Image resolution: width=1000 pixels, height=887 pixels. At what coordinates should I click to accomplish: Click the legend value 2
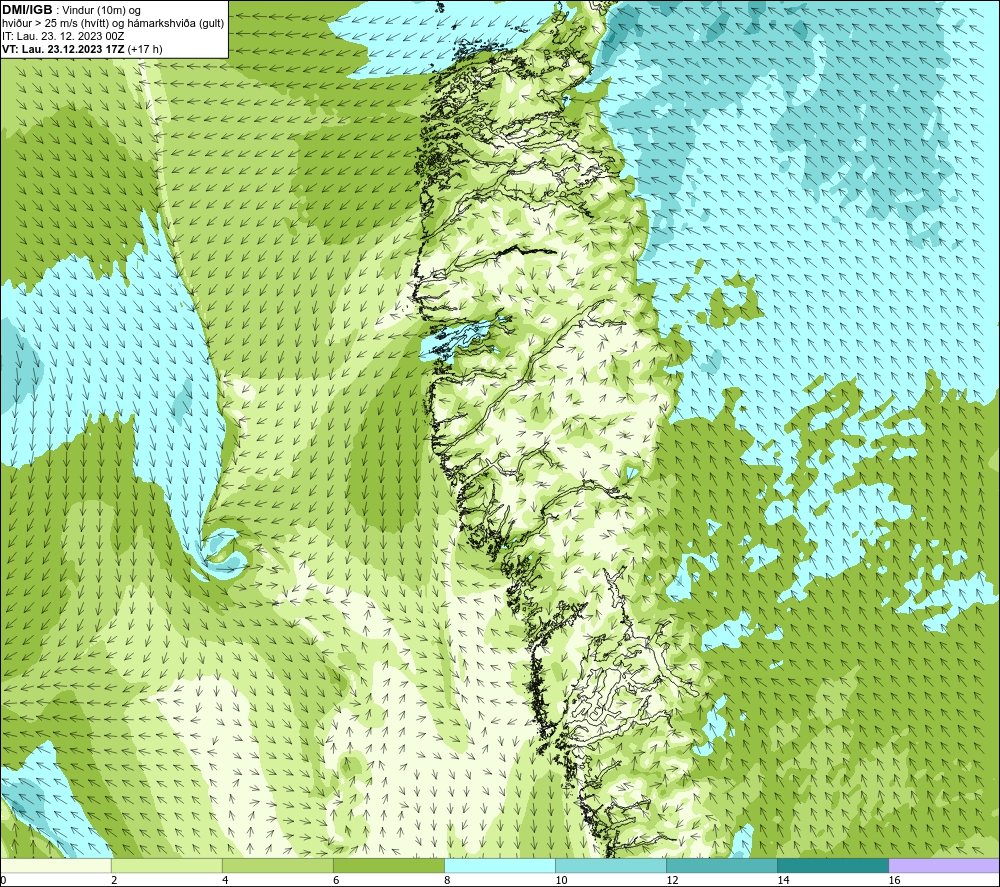coord(114,881)
